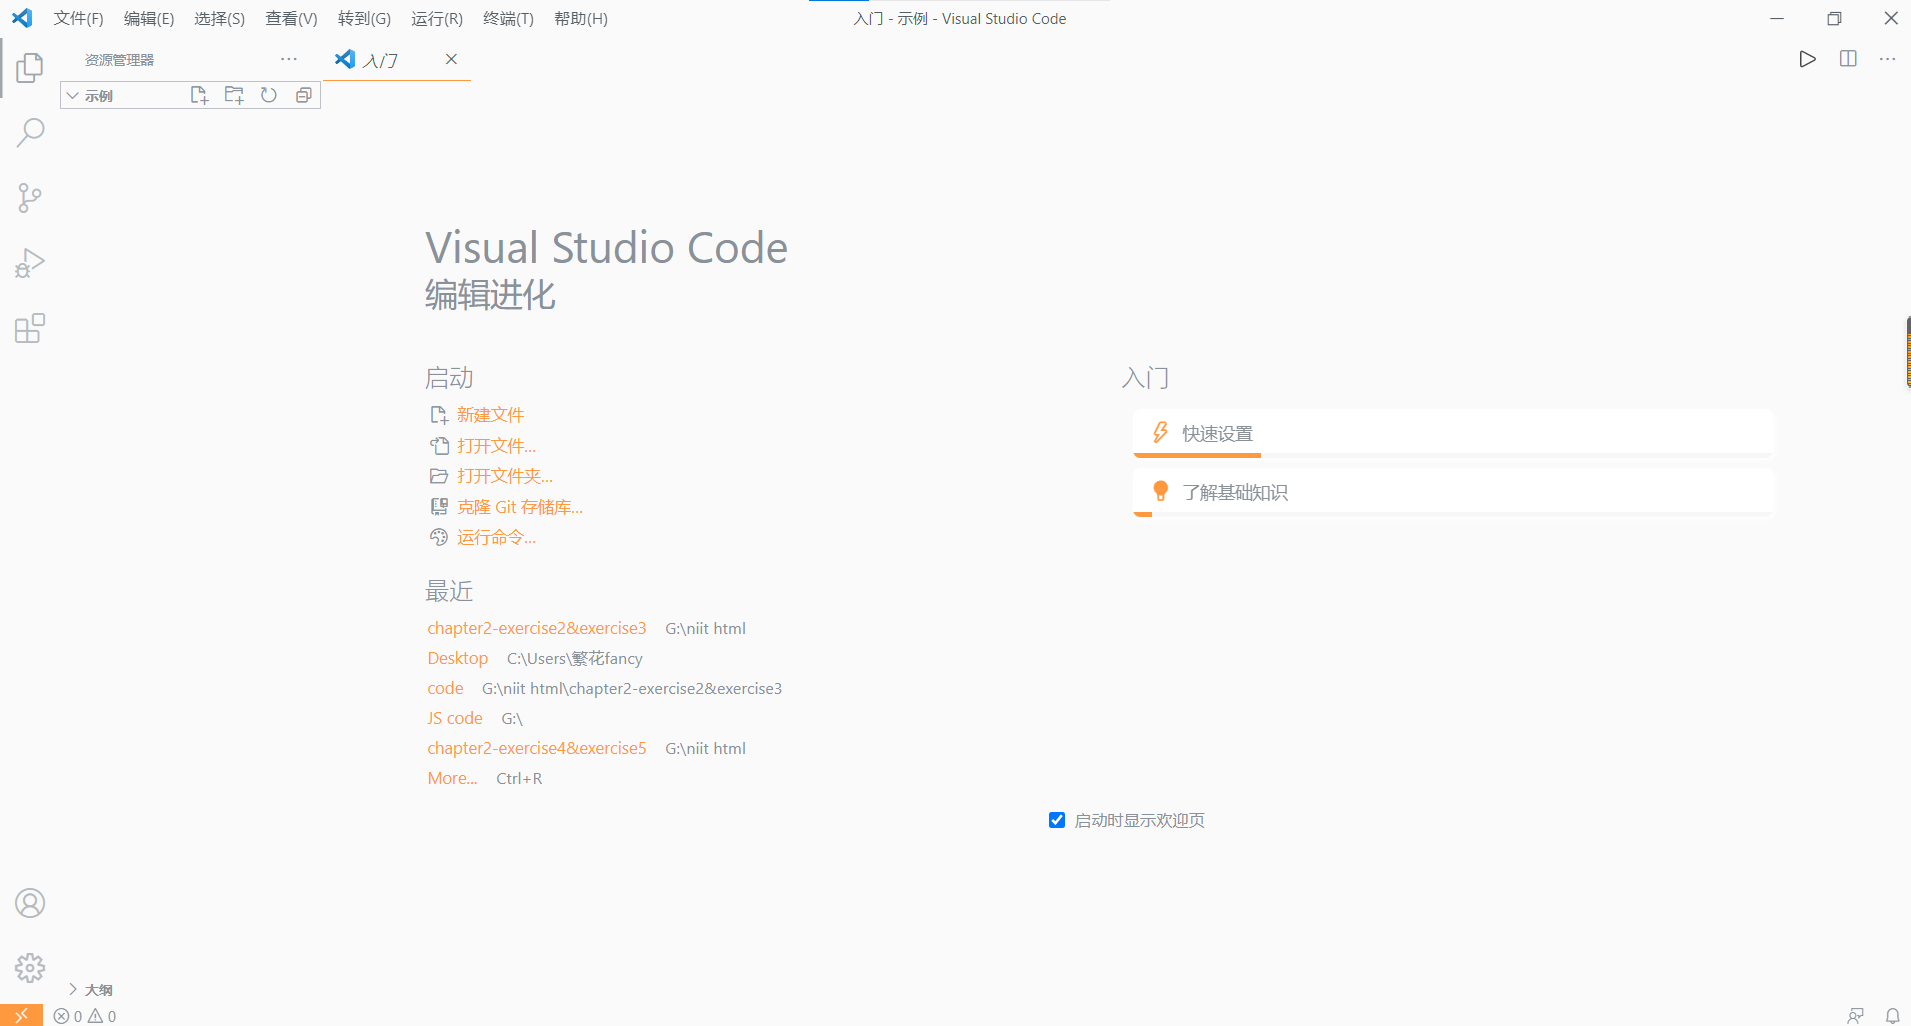Open the 运行(R) menu
The image size is (1911, 1026).
pos(437,18)
